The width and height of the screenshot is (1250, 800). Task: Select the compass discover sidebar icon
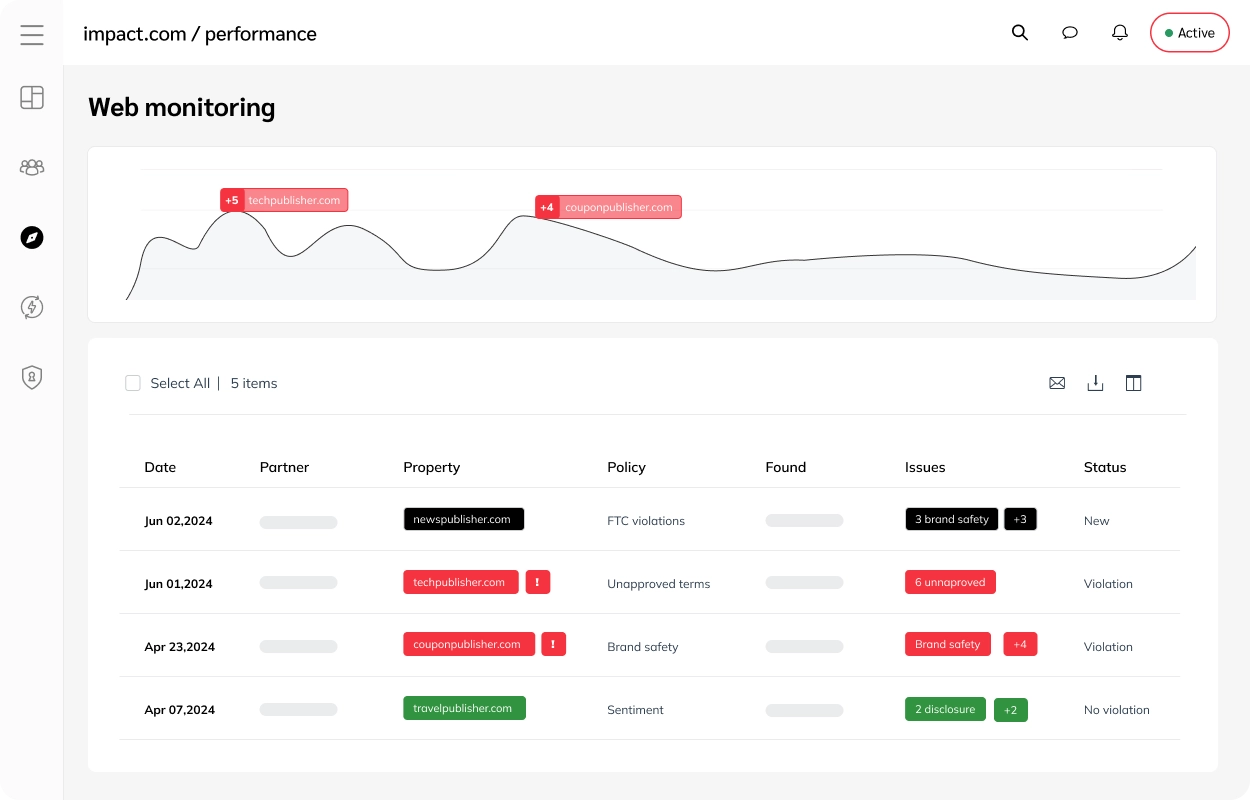(32, 237)
